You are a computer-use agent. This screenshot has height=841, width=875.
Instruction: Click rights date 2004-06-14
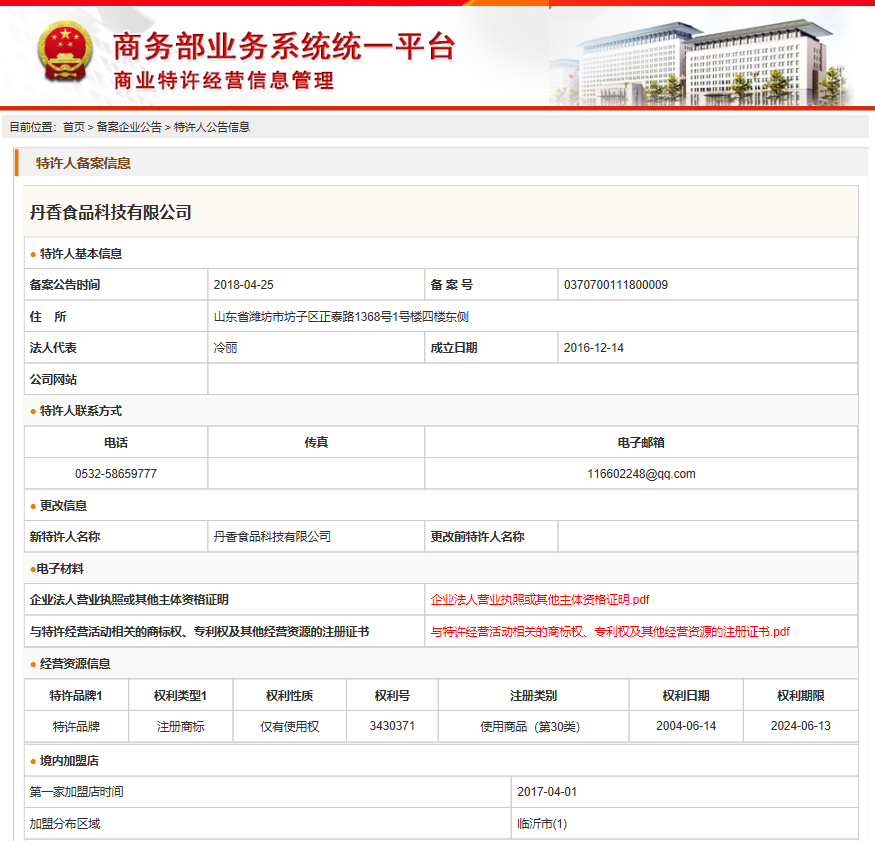click(x=686, y=726)
